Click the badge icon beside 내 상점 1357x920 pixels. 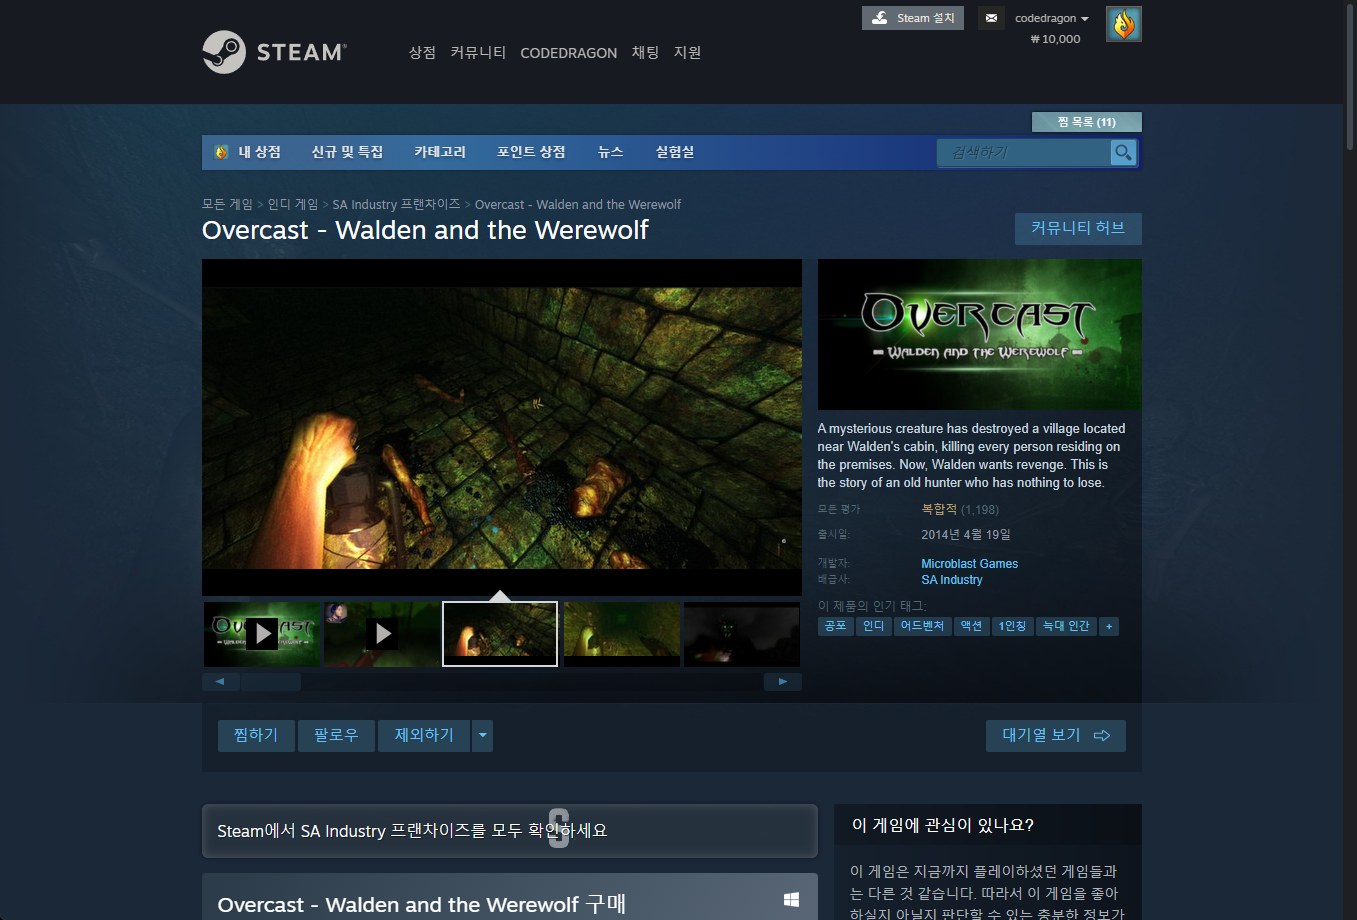[x=222, y=152]
